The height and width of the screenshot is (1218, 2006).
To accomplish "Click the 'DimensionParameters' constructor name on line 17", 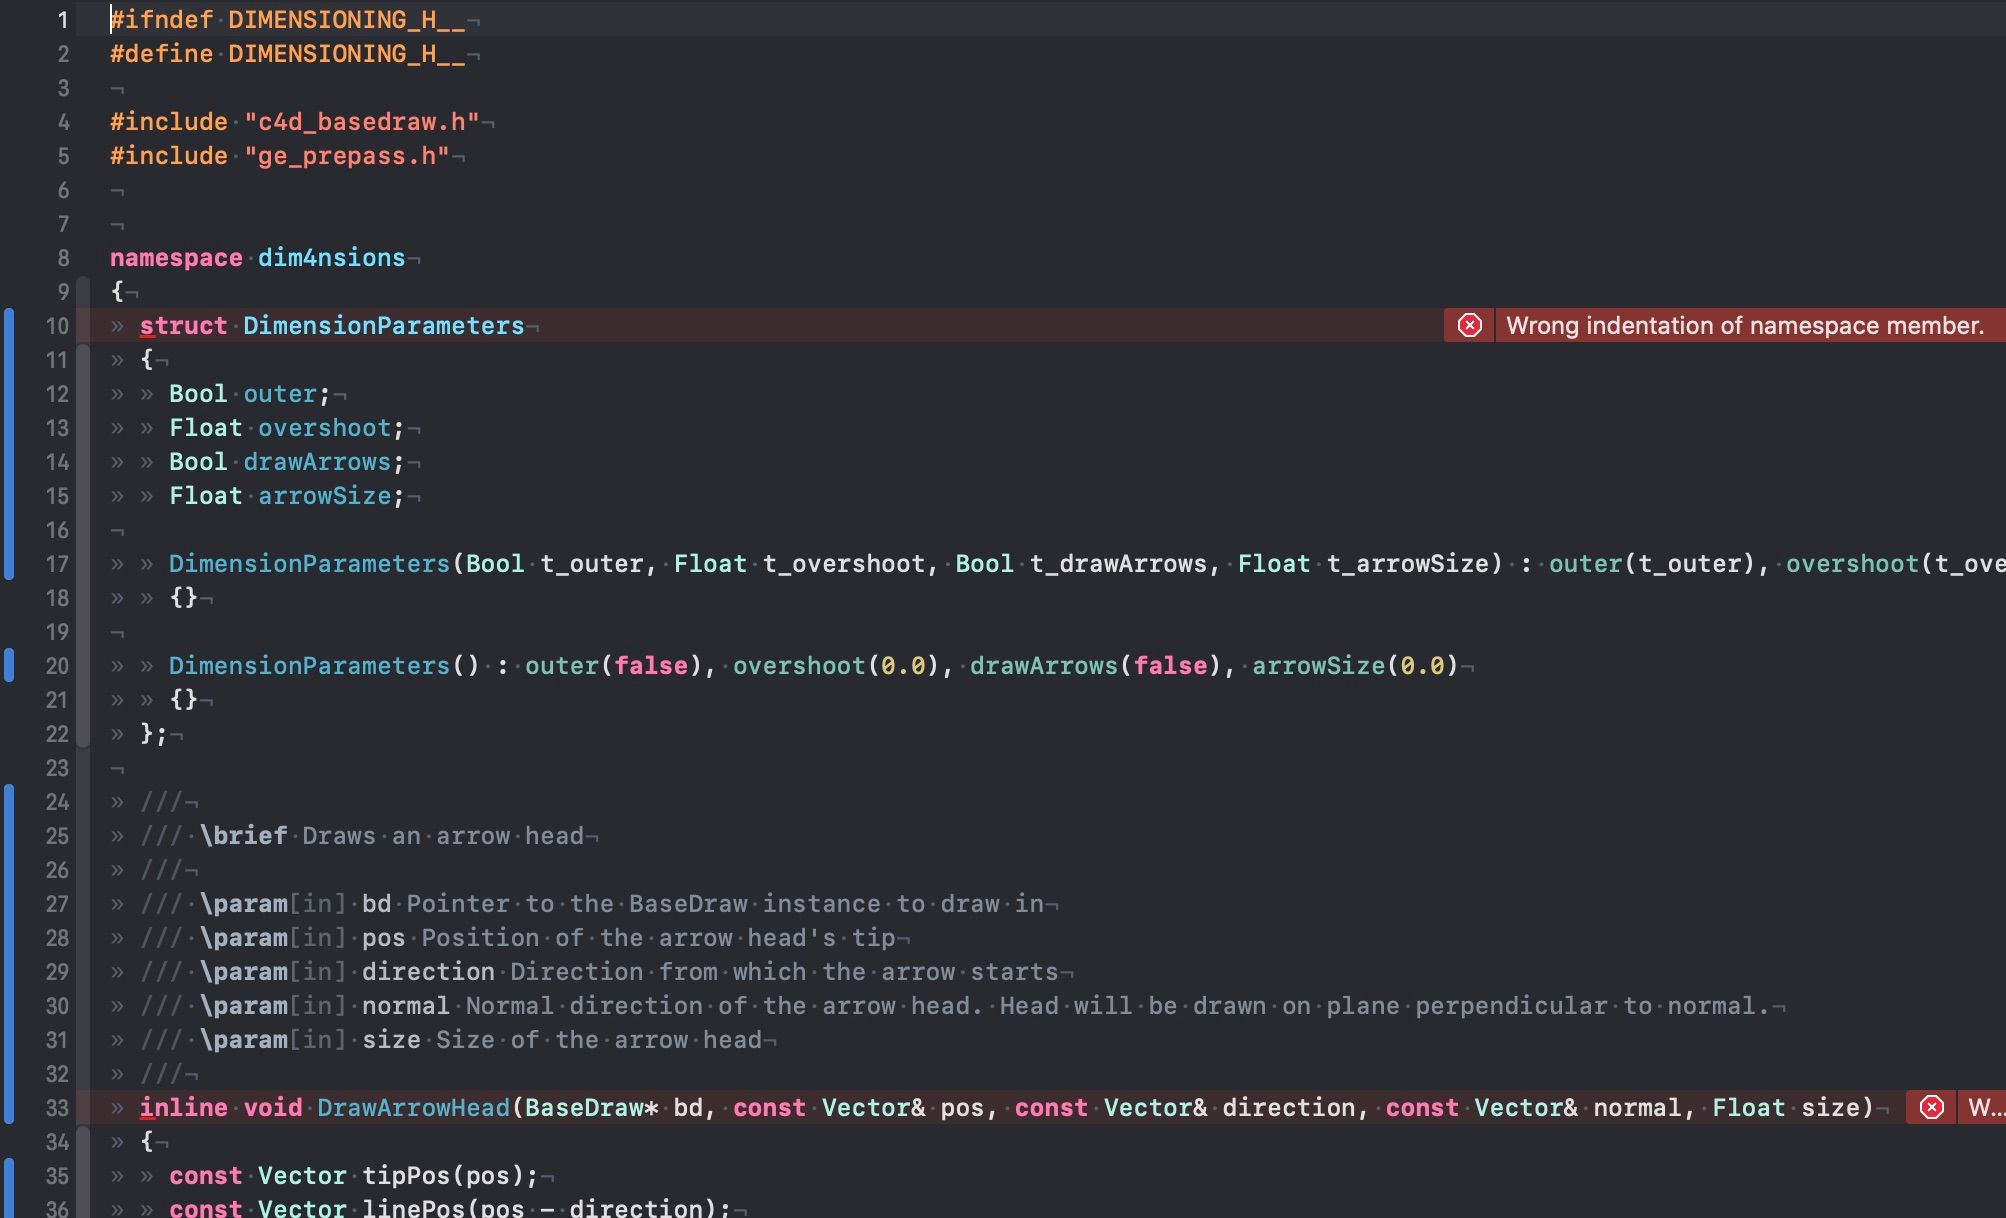I will click(x=309, y=564).
